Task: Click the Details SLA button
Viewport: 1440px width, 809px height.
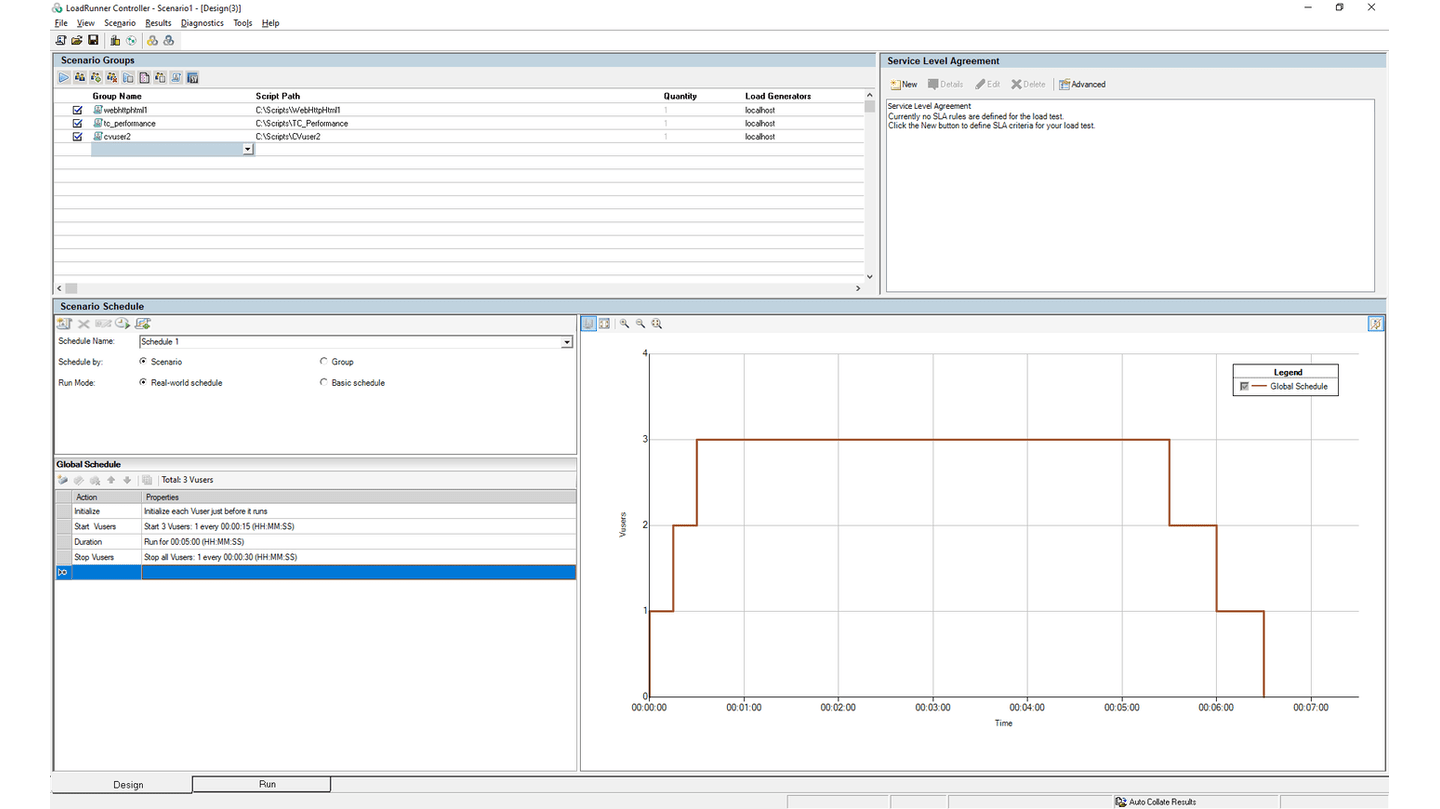Action: (945, 84)
